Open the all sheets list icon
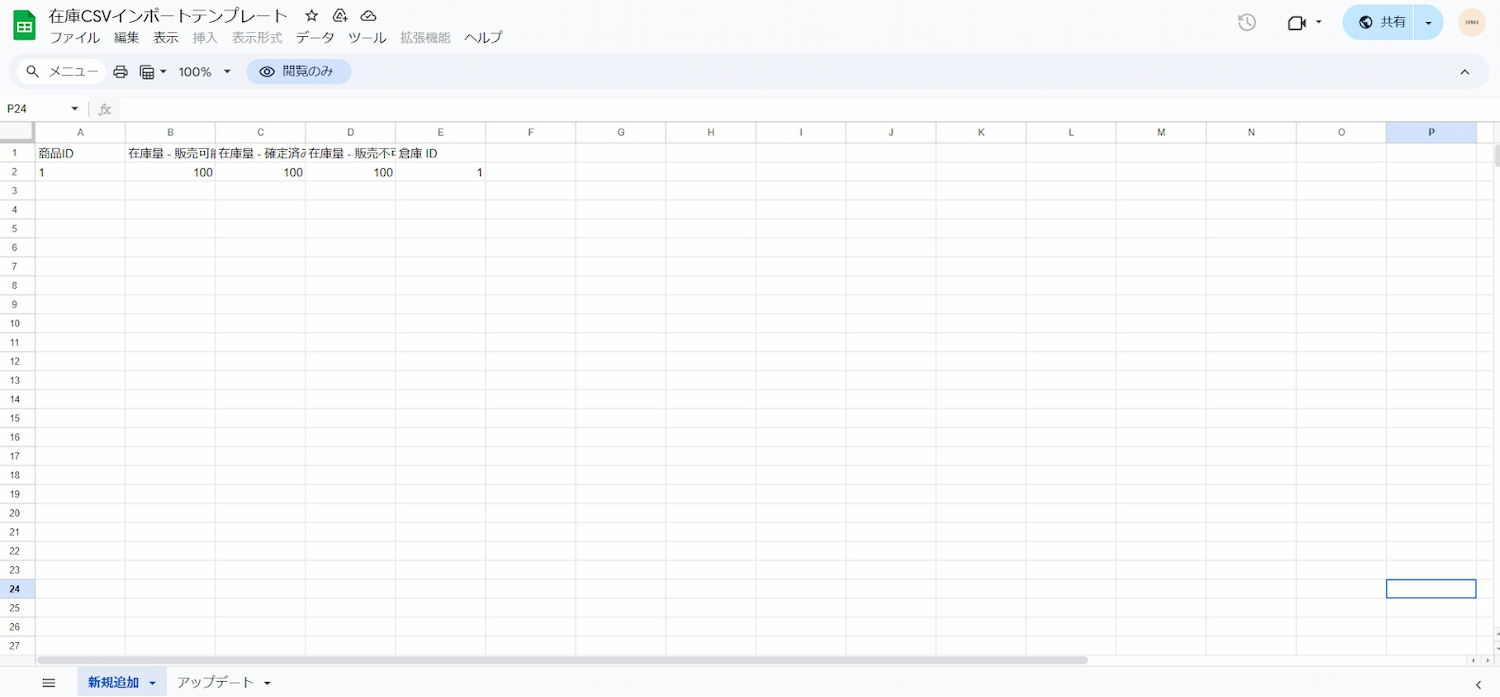 [x=48, y=683]
